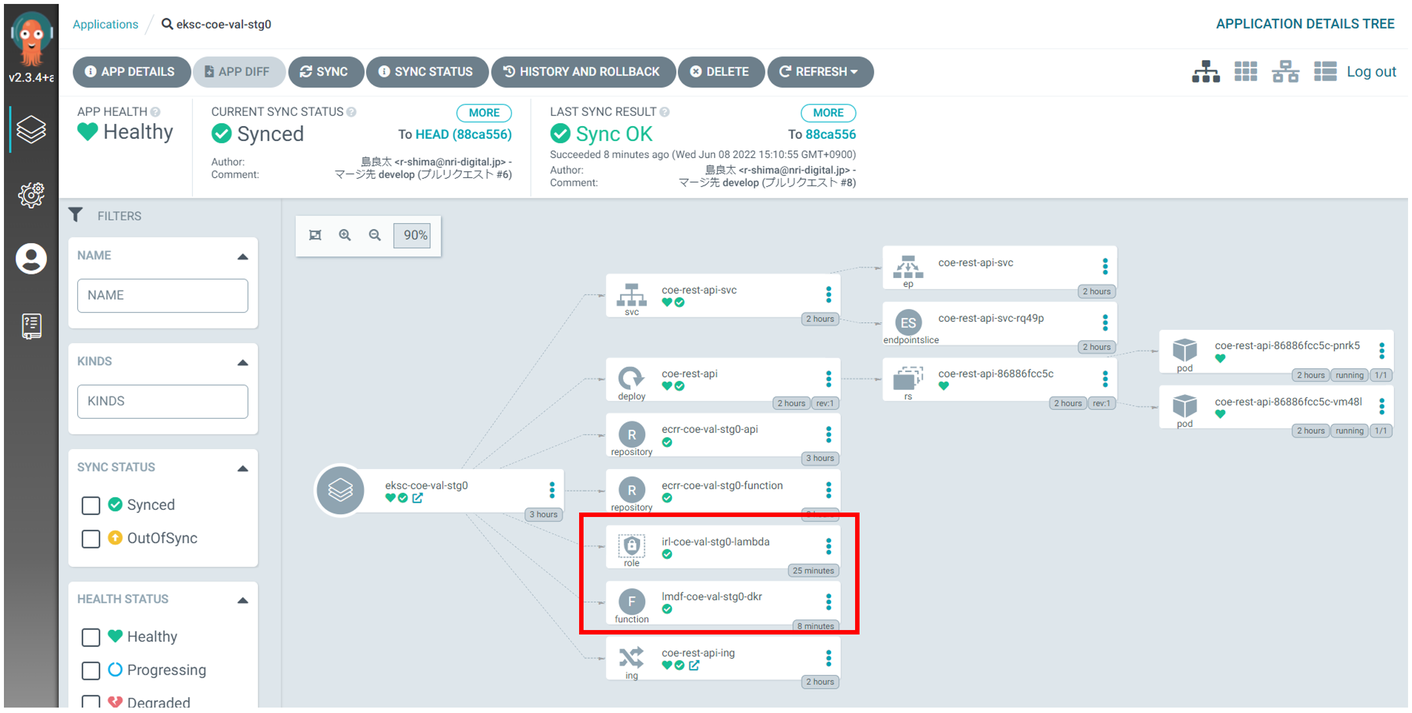Switch to tree view layout icon
1412x713 pixels.
point(1206,72)
